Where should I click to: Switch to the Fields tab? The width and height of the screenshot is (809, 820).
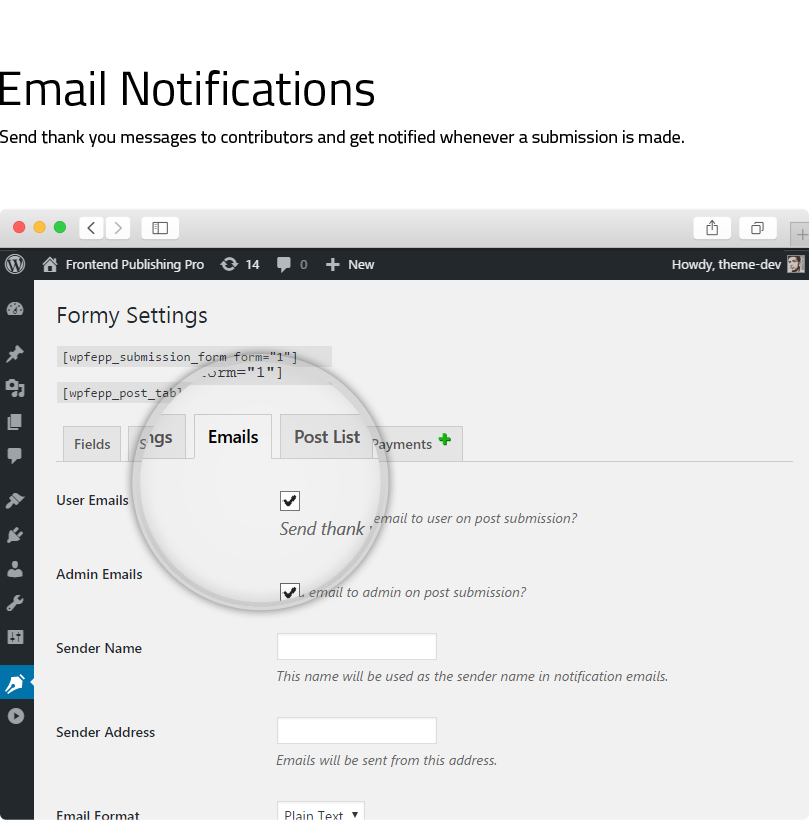pyautogui.click(x=92, y=444)
